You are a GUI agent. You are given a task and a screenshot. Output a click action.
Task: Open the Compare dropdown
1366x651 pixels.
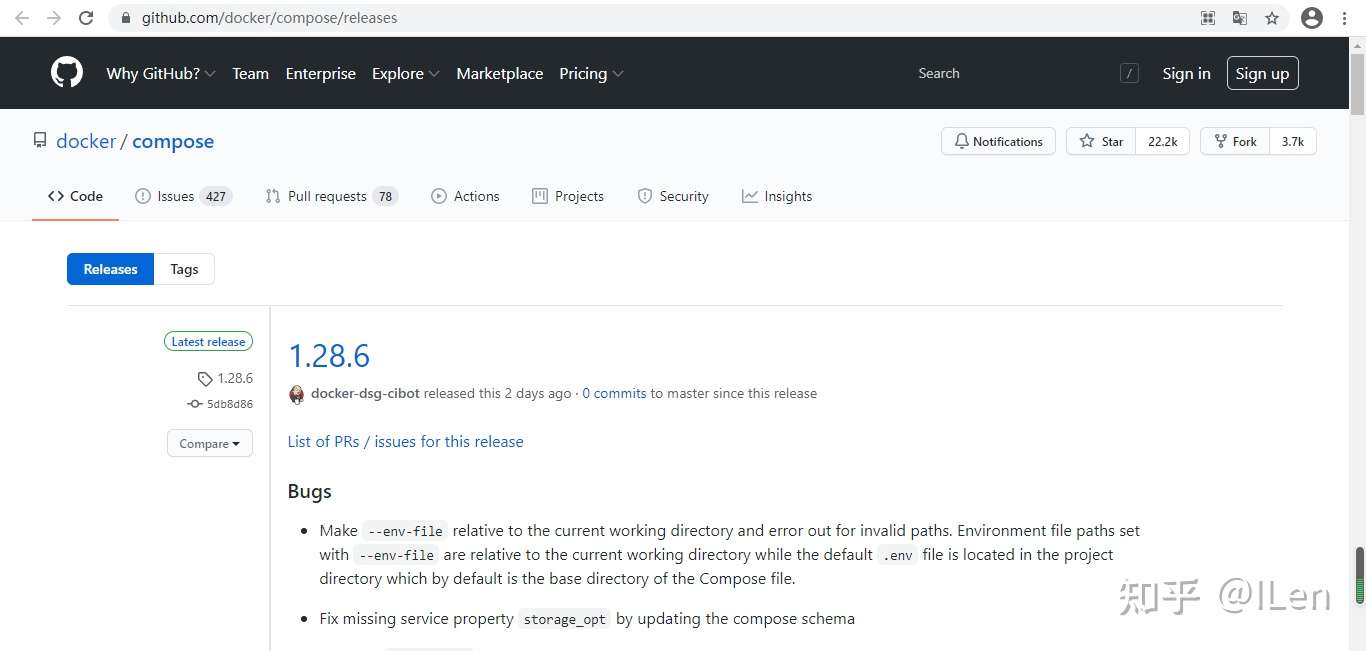point(209,443)
